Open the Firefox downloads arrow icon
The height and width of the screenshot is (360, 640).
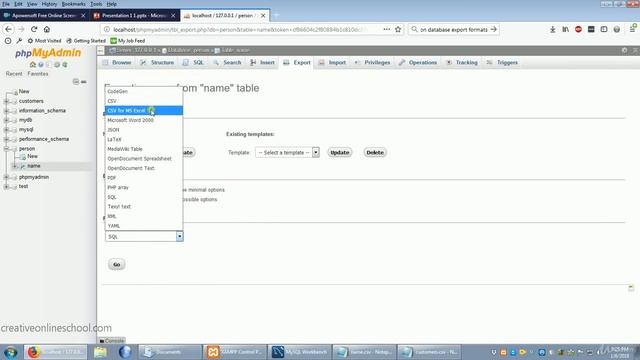coord(552,29)
